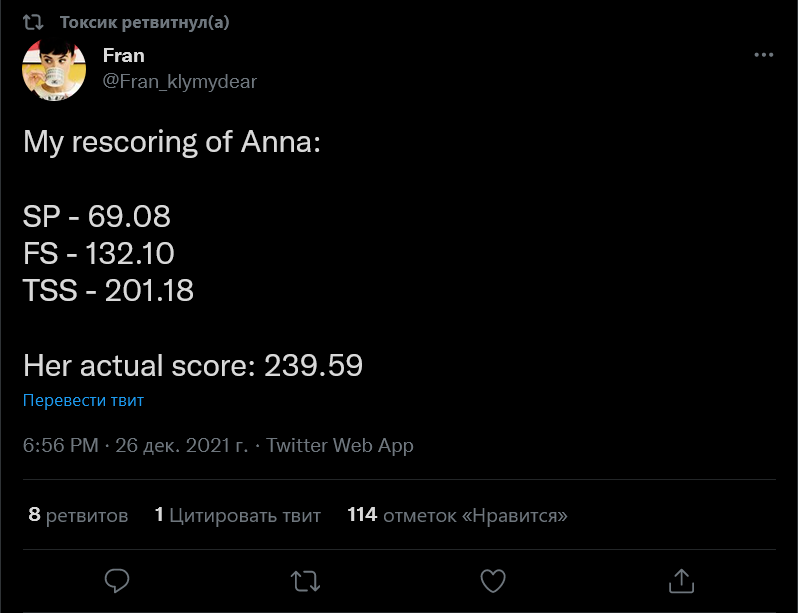
Task: Show the 1 Цитировать твит quotes
Action: tap(238, 516)
